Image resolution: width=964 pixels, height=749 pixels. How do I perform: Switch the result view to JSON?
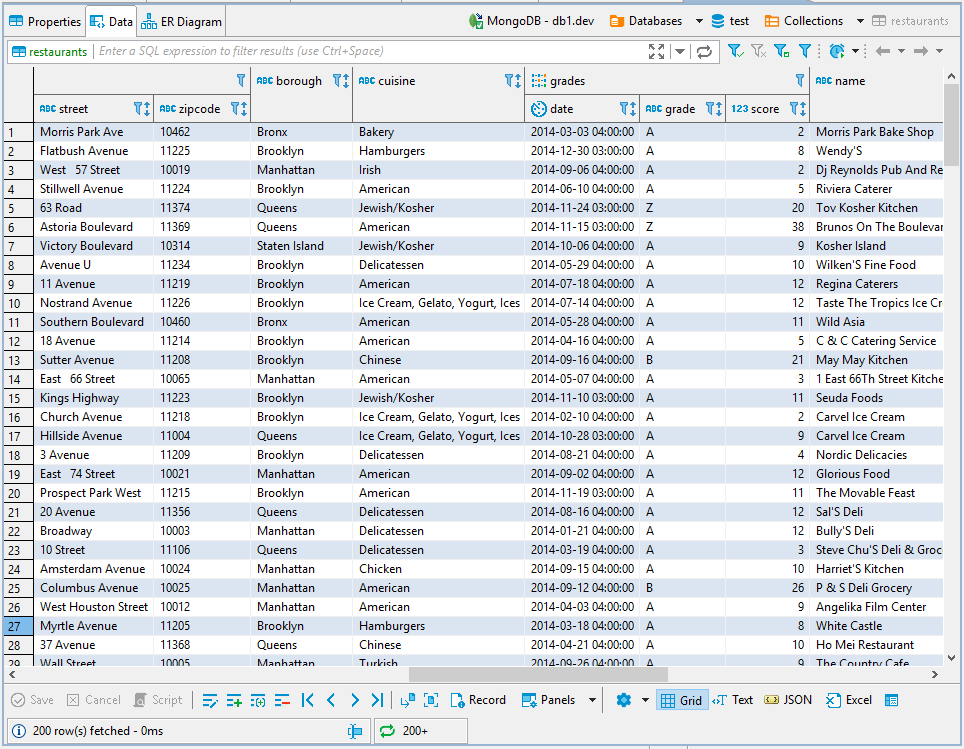tap(788, 700)
